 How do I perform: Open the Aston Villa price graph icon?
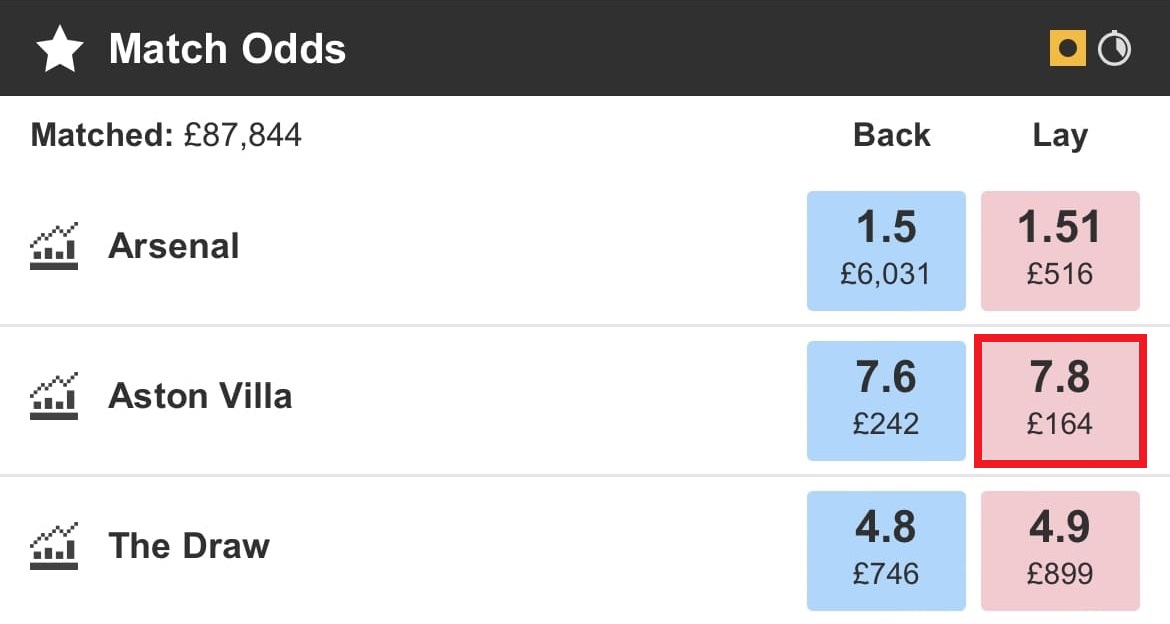click(x=54, y=397)
